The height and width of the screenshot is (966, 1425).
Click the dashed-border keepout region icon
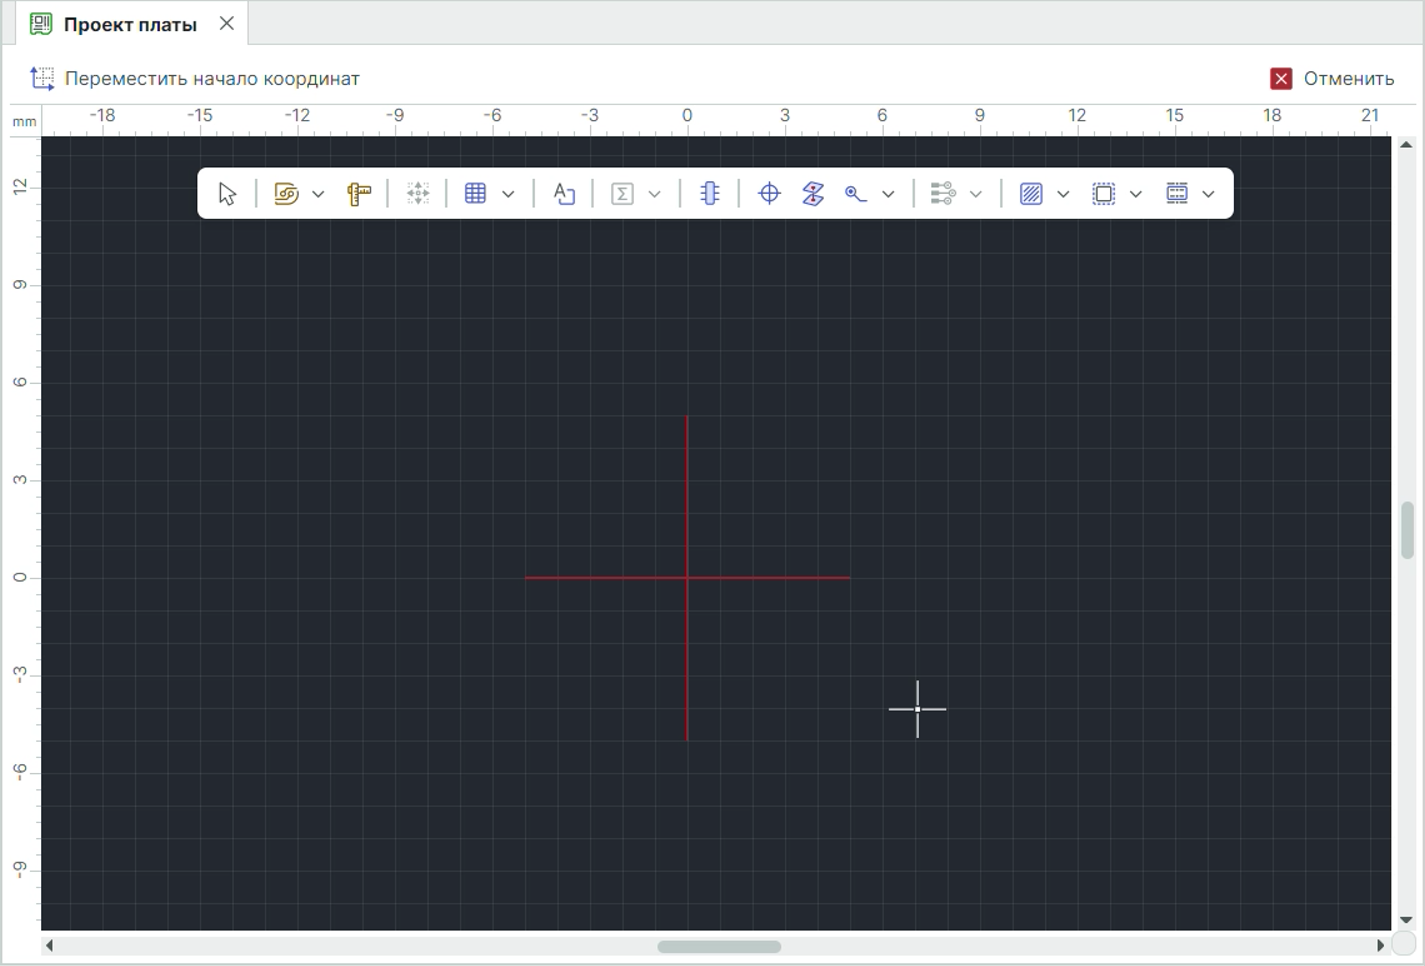click(1103, 194)
